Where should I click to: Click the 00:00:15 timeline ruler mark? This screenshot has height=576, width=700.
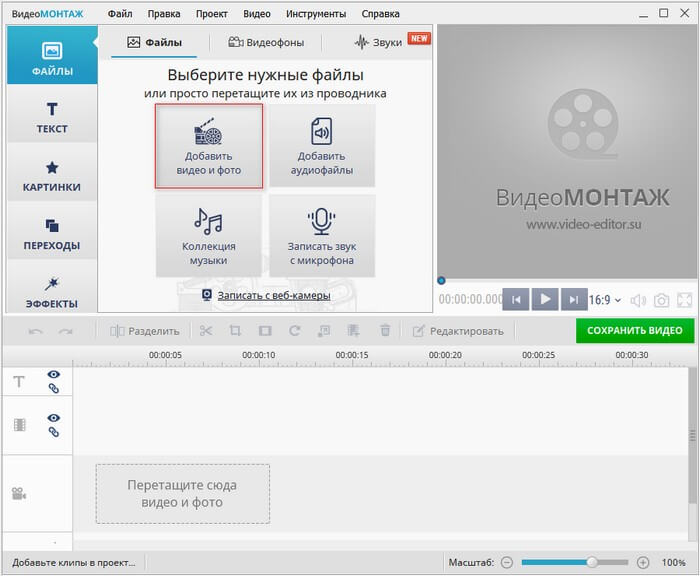tap(352, 355)
